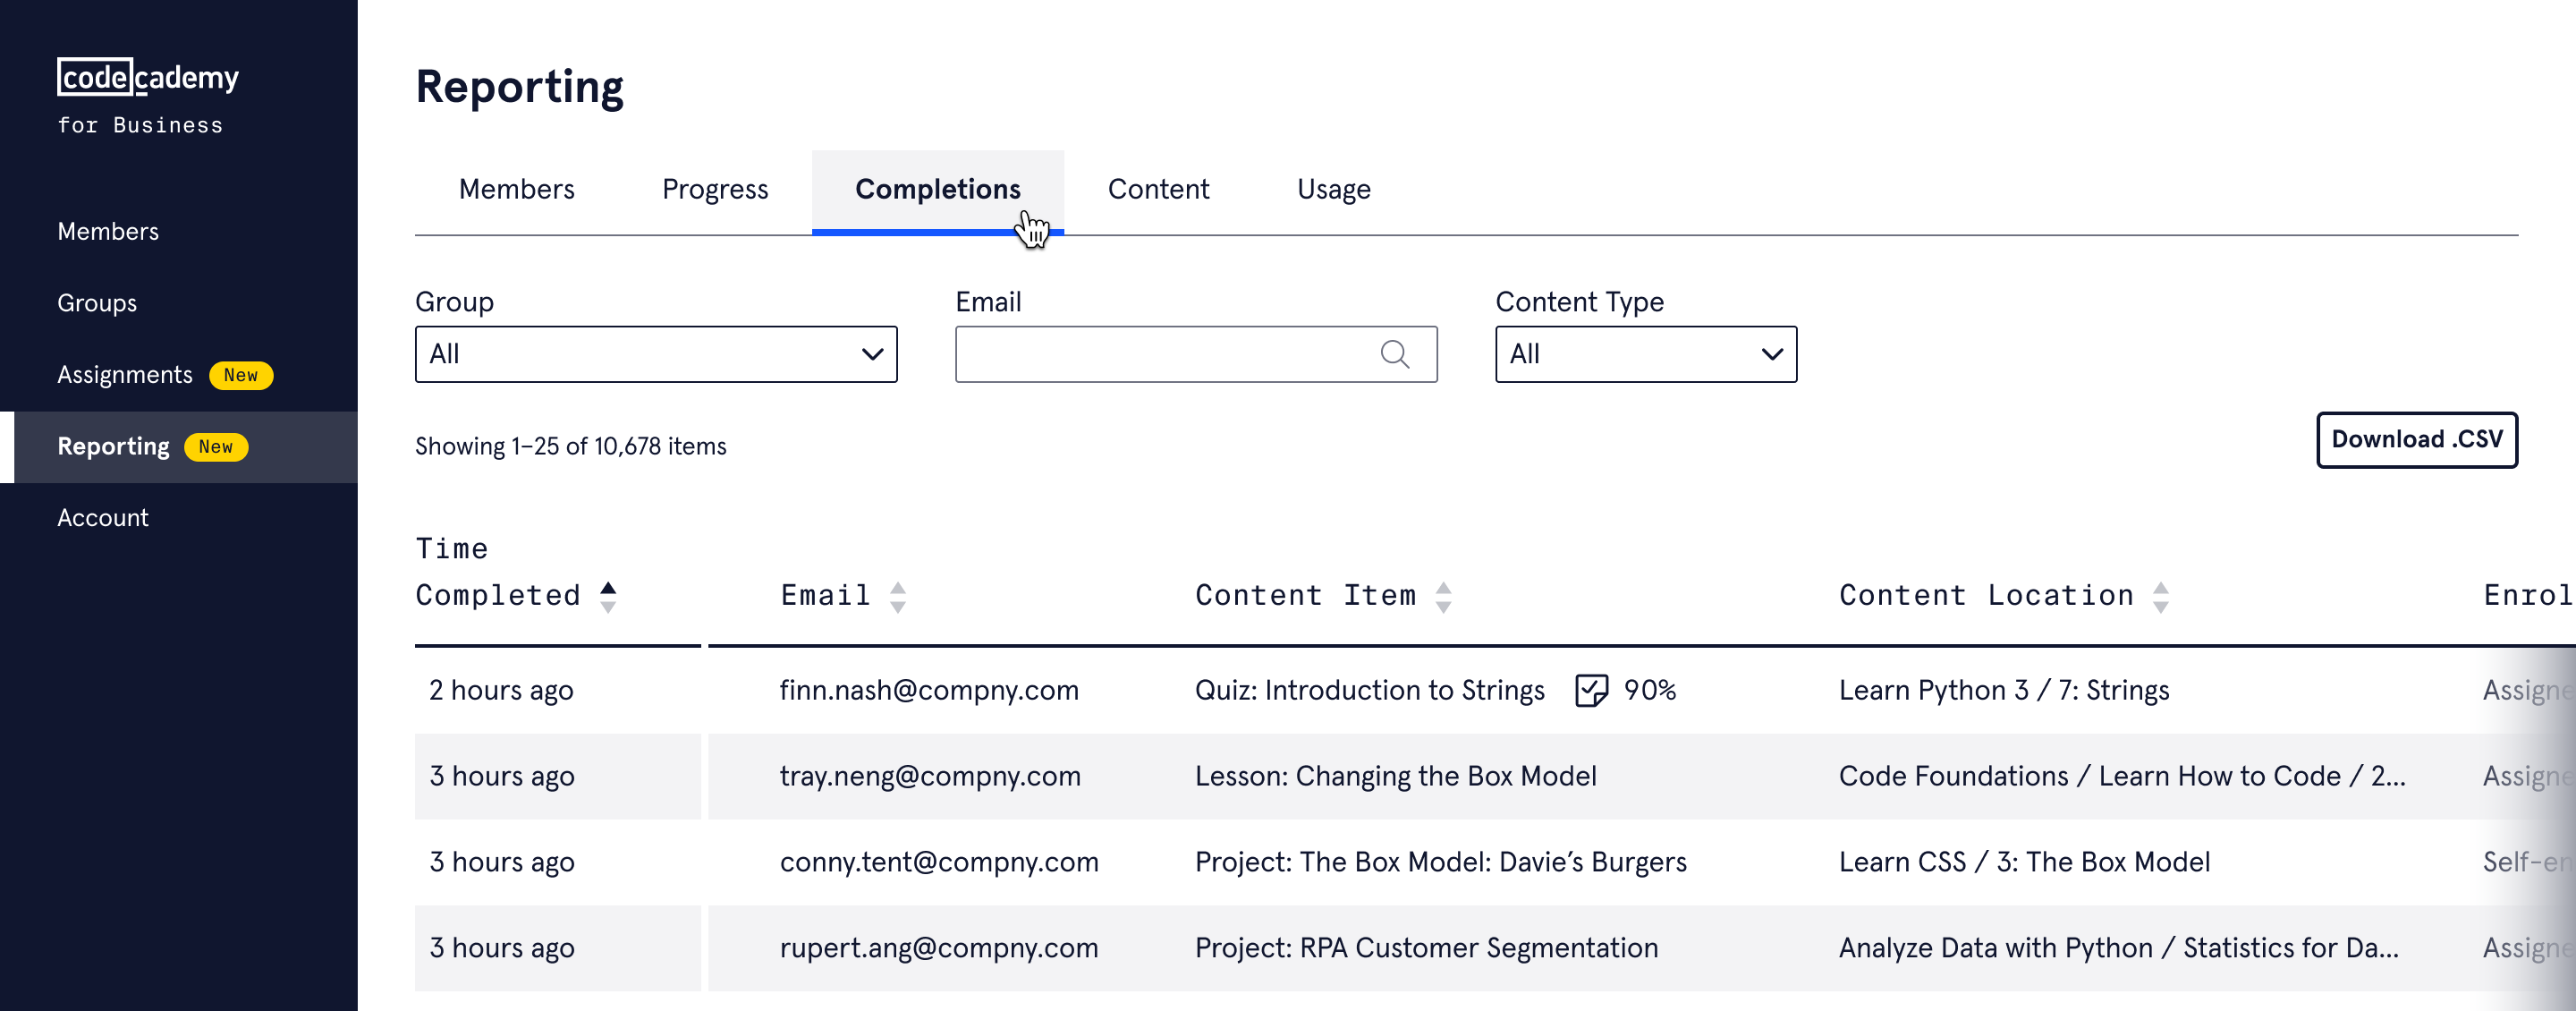Screen dimensions: 2576x1011
Task: Sort table by Content Item arrows
Action: click(x=1442, y=596)
